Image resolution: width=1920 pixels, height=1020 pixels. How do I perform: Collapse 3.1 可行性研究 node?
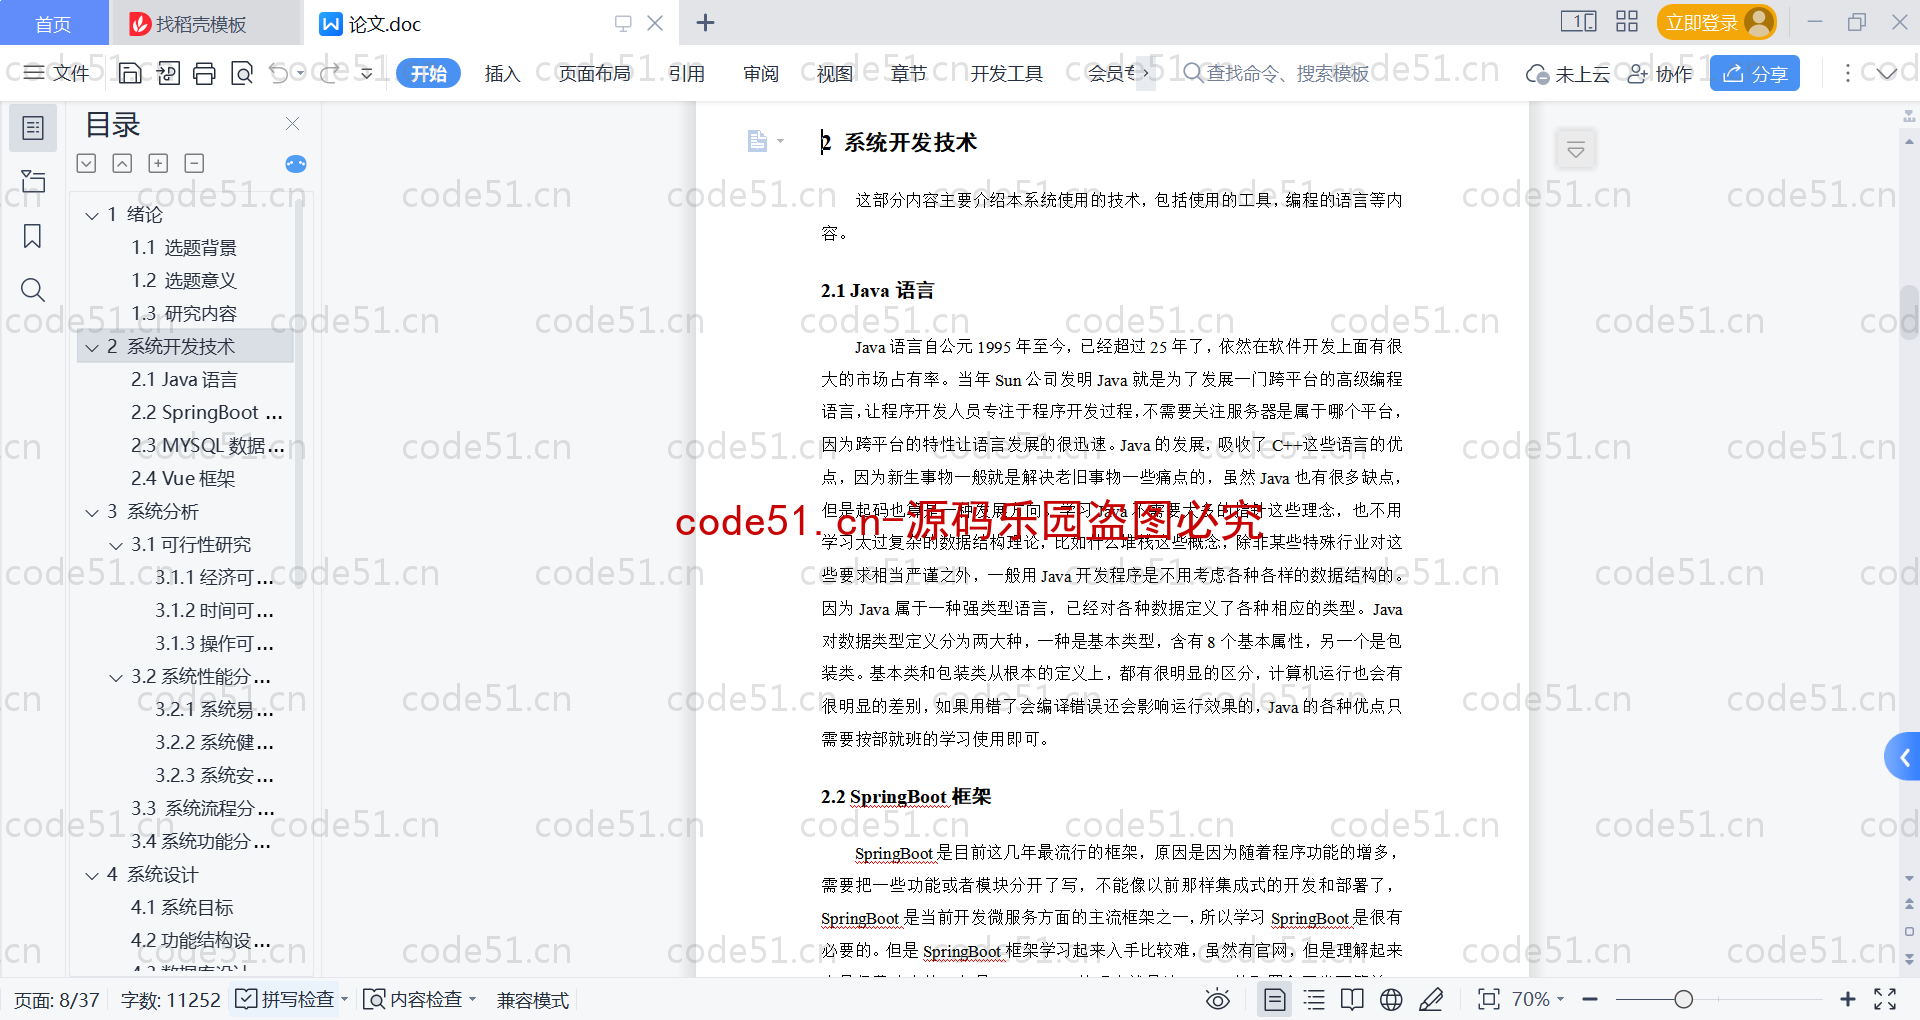click(116, 545)
